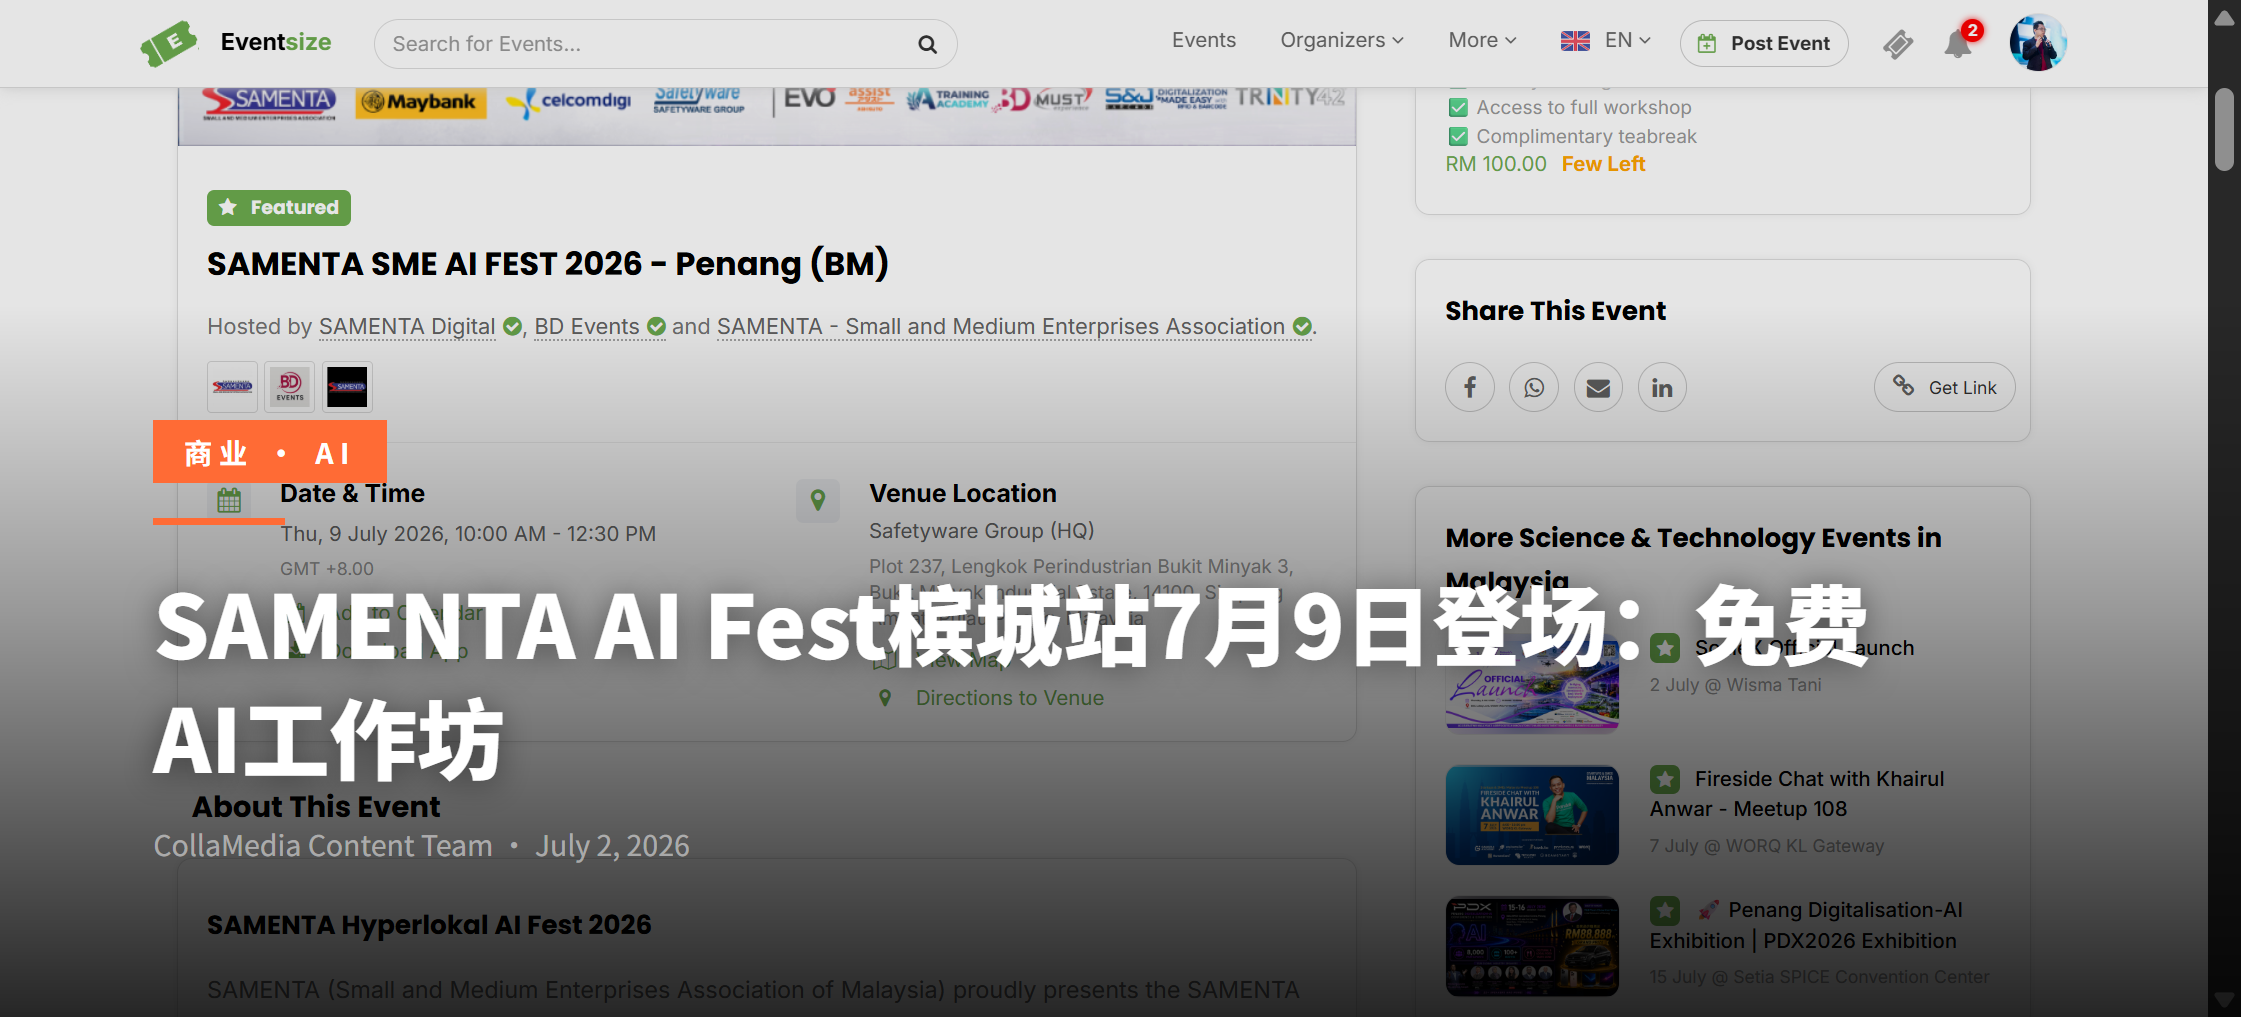The height and width of the screenshot is (1017, 2241).
Task: Open the Official Launch event thumbnail
Action: coord(1532,684)
